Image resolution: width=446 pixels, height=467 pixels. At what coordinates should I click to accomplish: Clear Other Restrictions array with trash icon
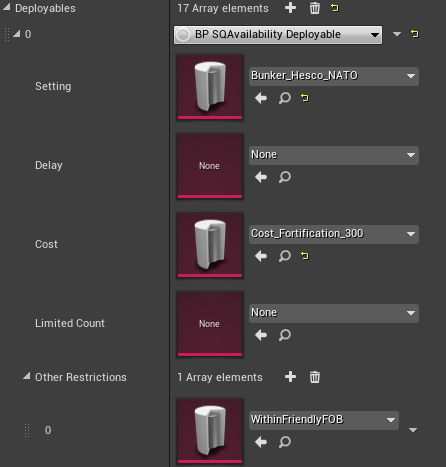click(x=314, y=377)
